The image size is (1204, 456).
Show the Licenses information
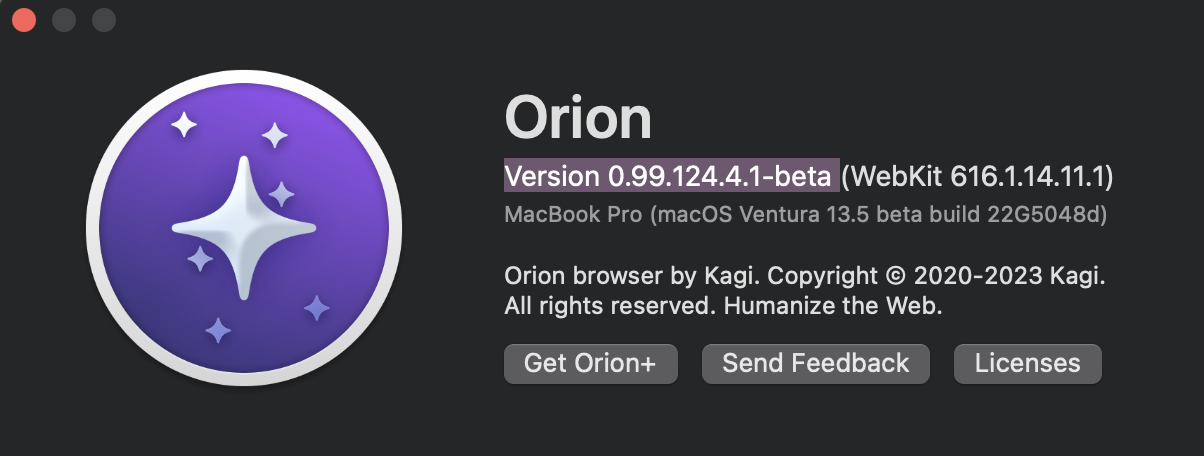(1027, 364)
